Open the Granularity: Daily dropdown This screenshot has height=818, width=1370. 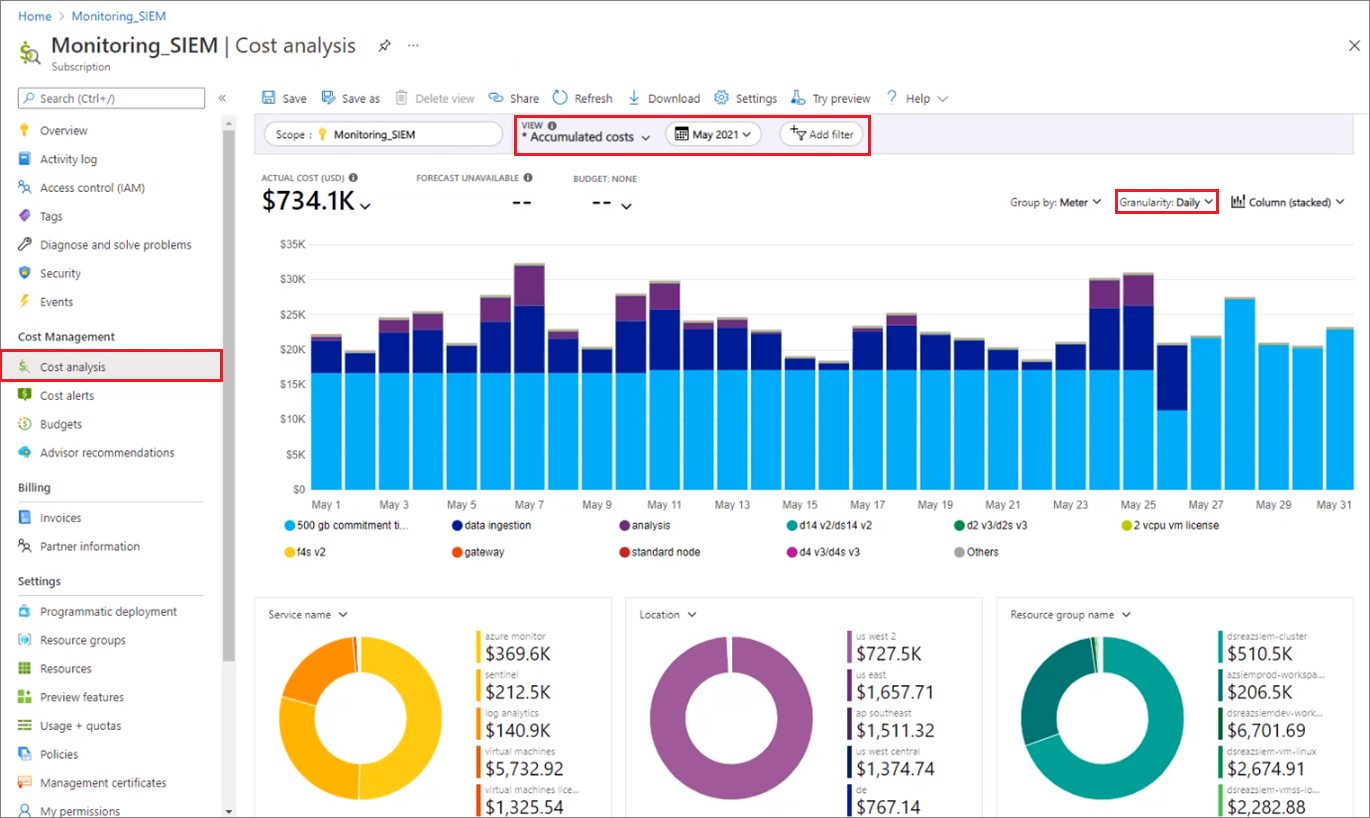point(1166,201)
